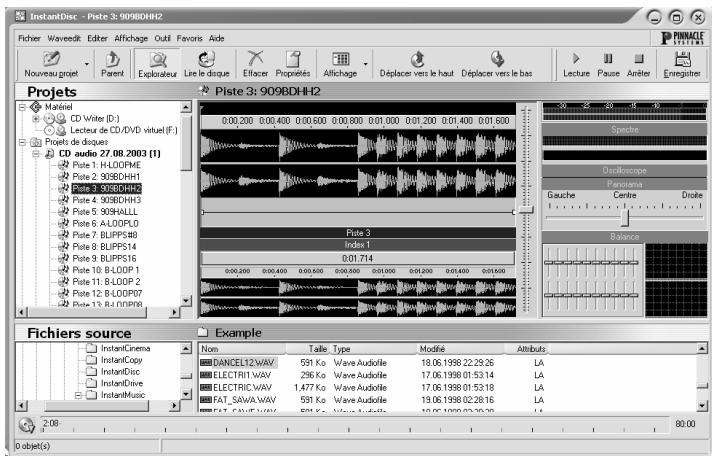Collapse the Matériel tree node
Screen dimensions: 712x456
(22, 107)
